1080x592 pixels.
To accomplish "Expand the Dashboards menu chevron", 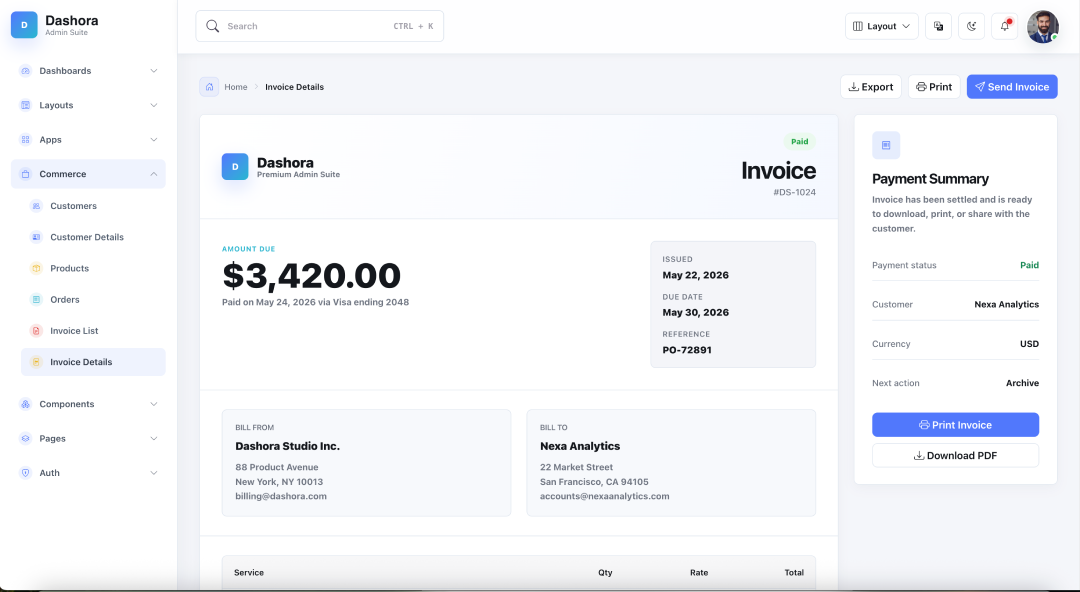I will pos(154,71).
